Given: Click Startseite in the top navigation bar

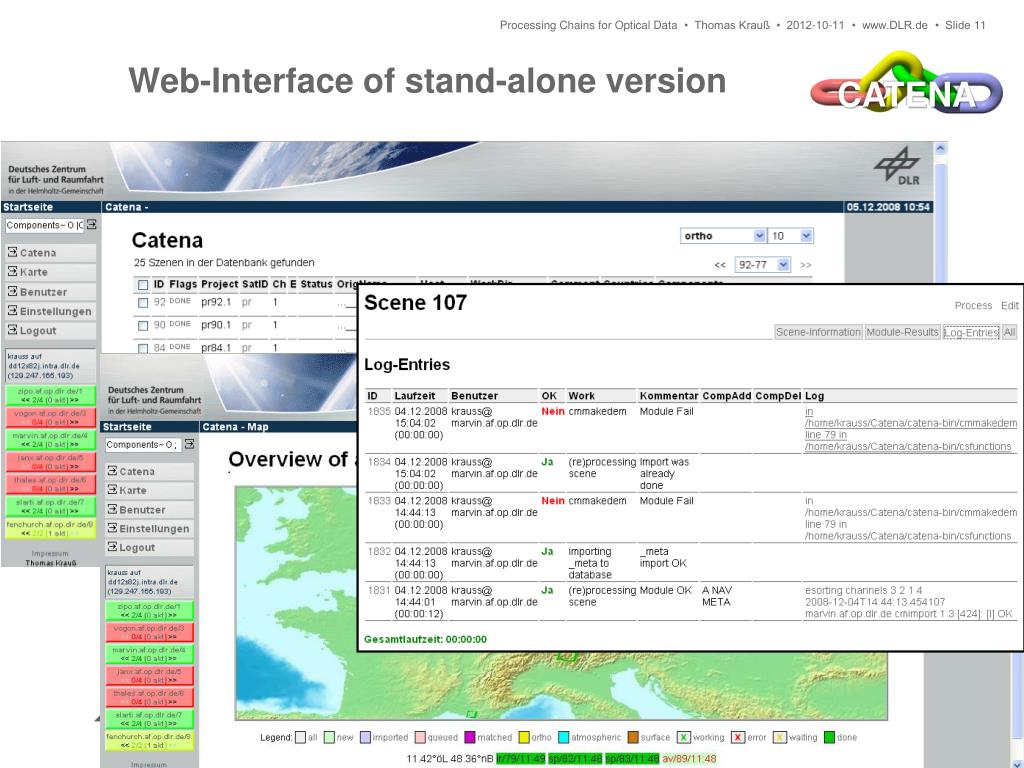Looking at the screenshot, I should click(x=28, y=207).
